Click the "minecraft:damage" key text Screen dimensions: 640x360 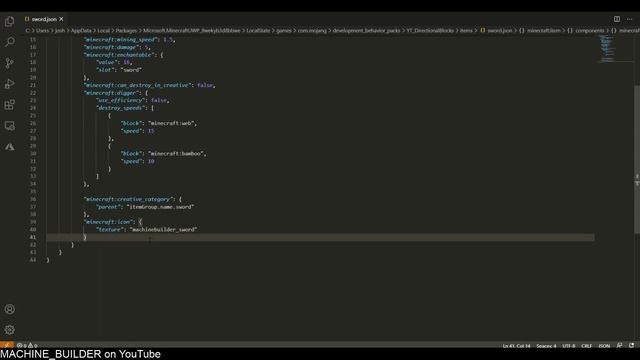pos(111,47)
